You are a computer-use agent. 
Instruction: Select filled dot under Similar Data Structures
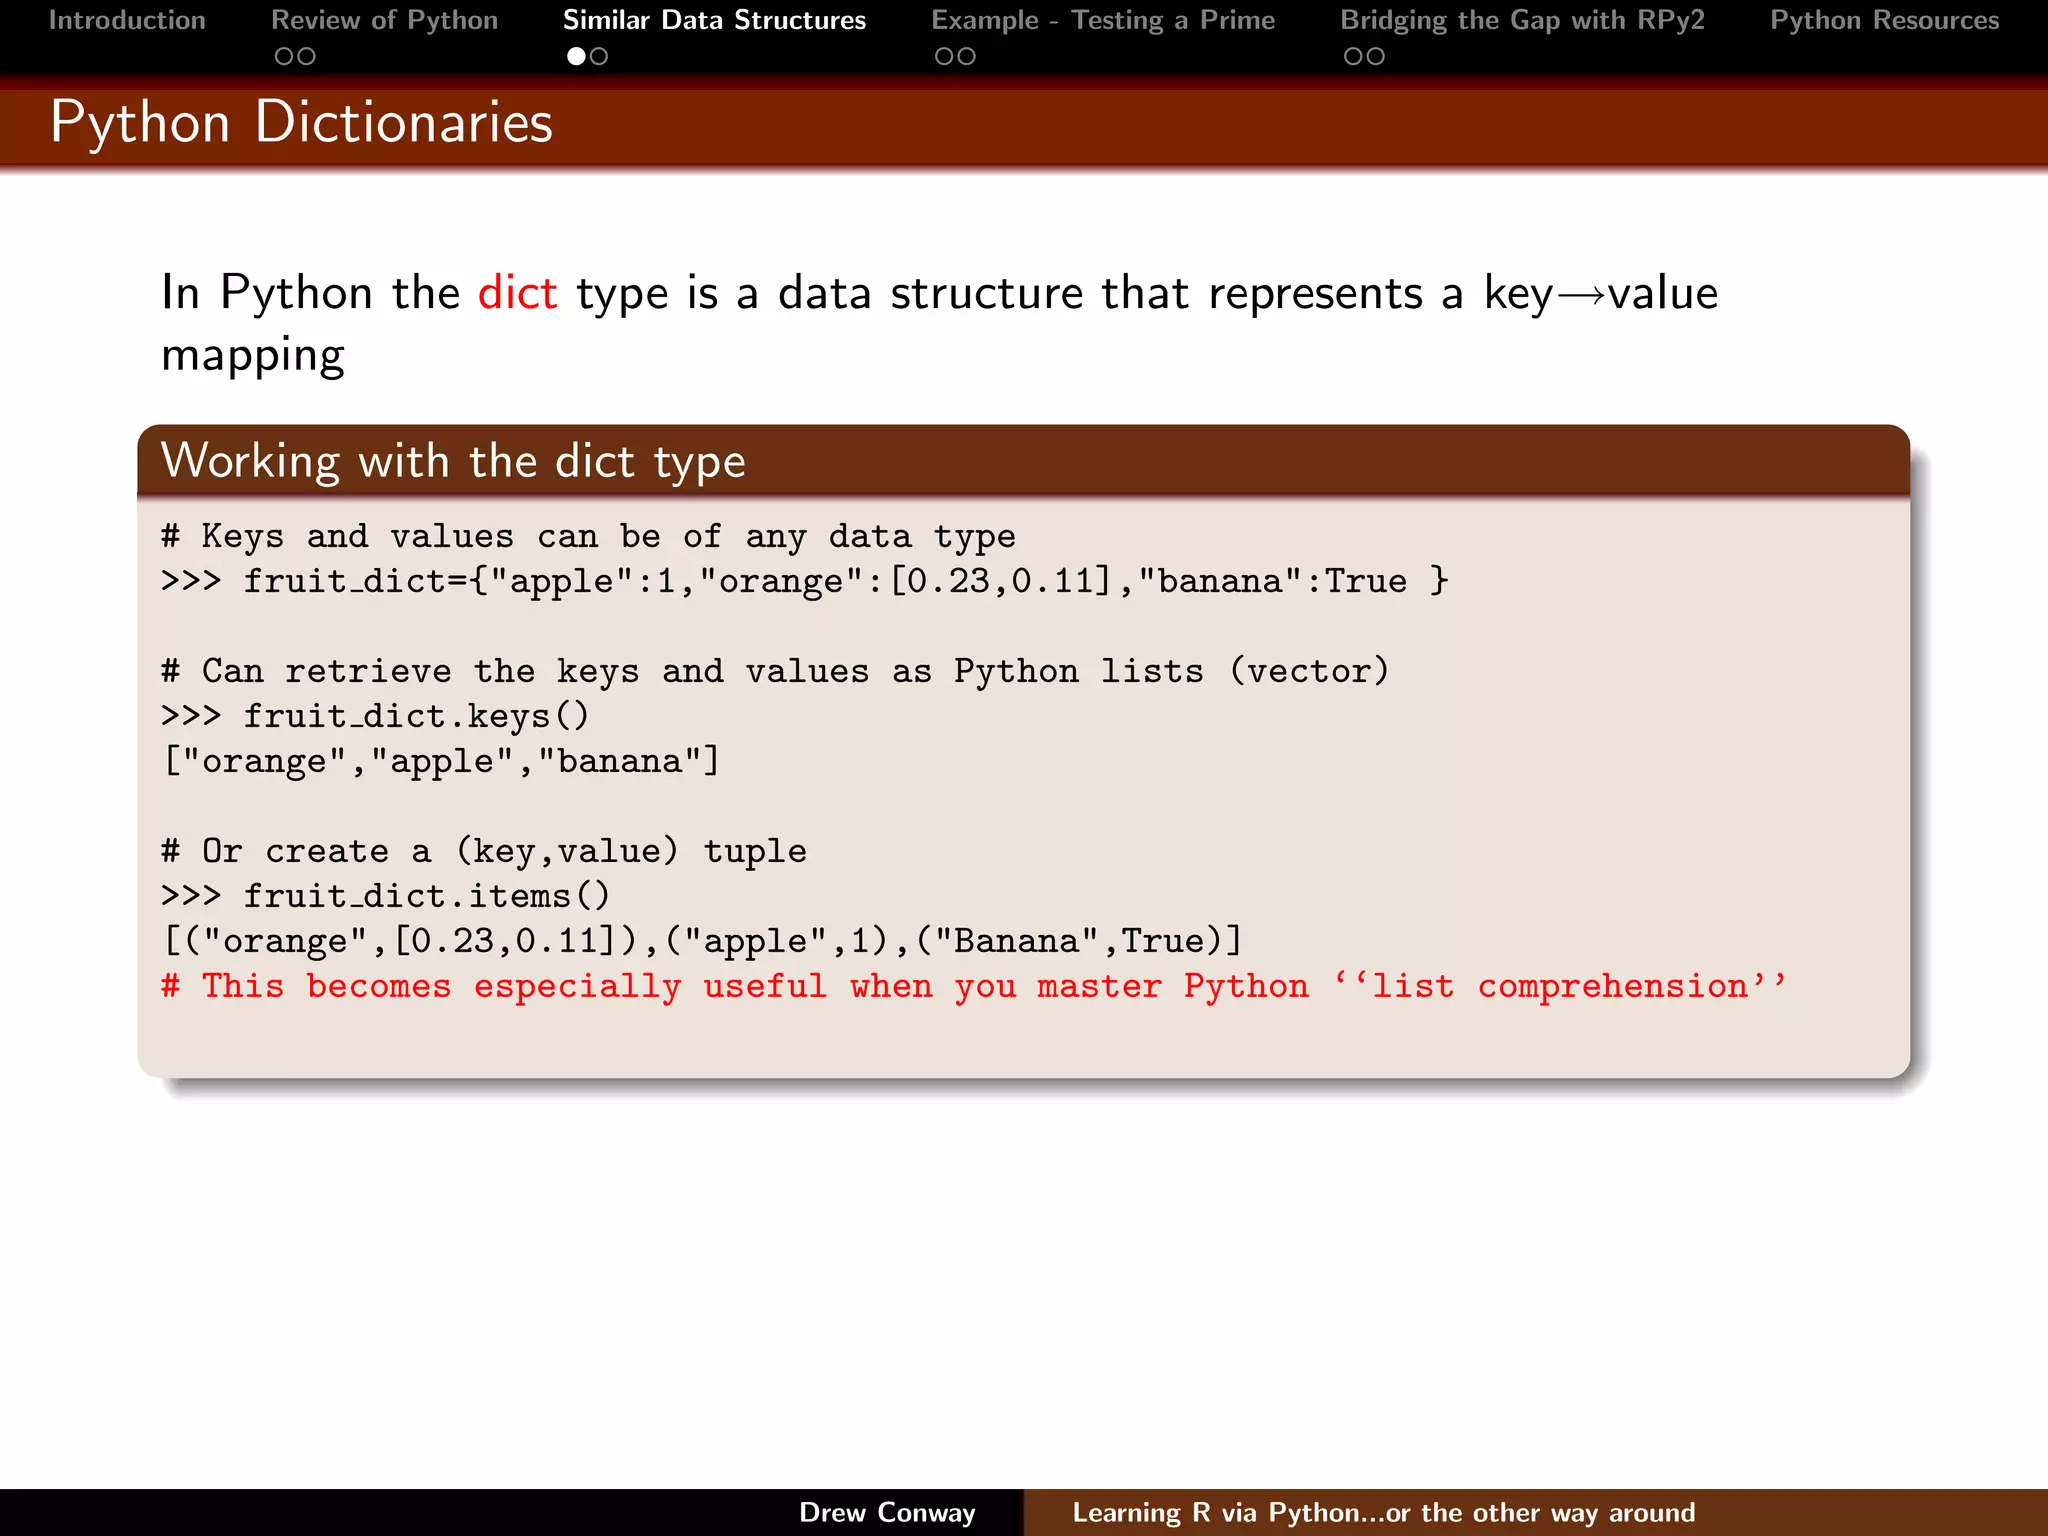pos(576,57)
